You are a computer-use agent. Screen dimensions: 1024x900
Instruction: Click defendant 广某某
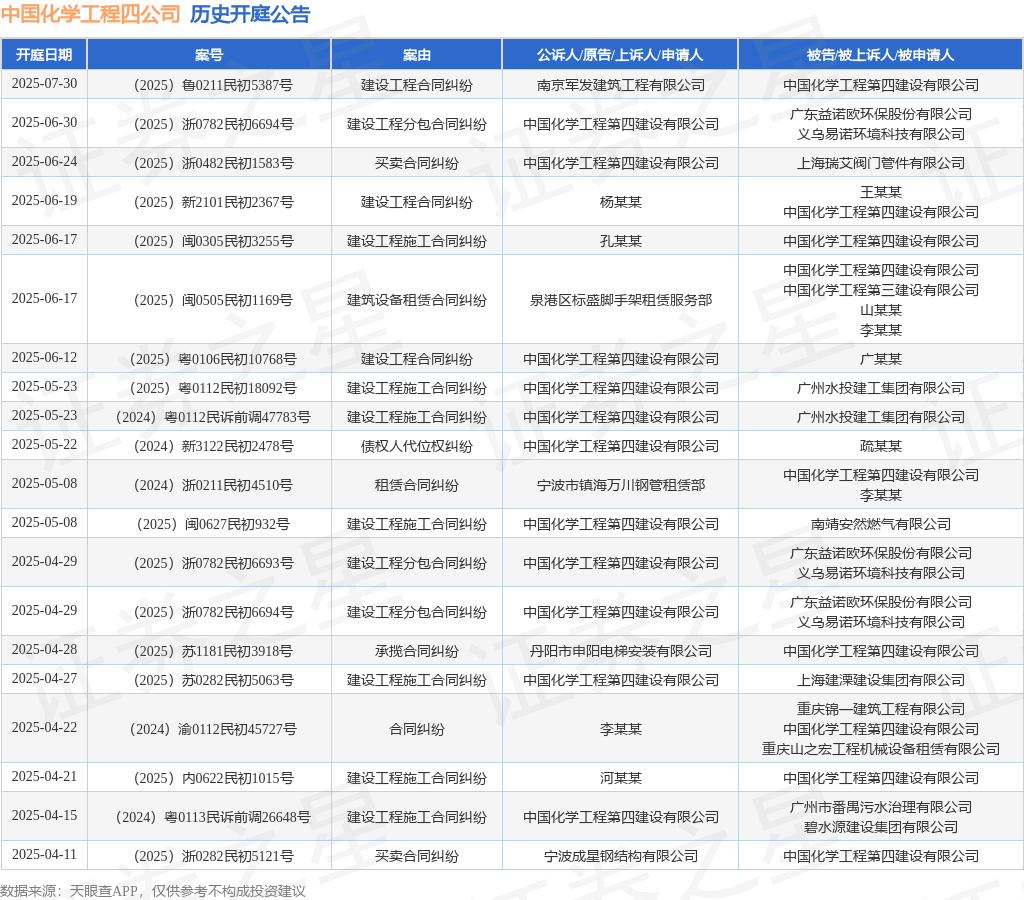click(x=881, y=359)
